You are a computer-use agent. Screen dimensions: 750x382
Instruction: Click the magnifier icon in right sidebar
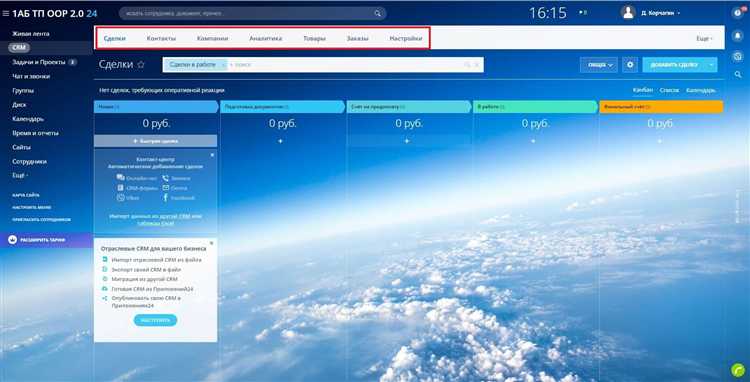738,74
